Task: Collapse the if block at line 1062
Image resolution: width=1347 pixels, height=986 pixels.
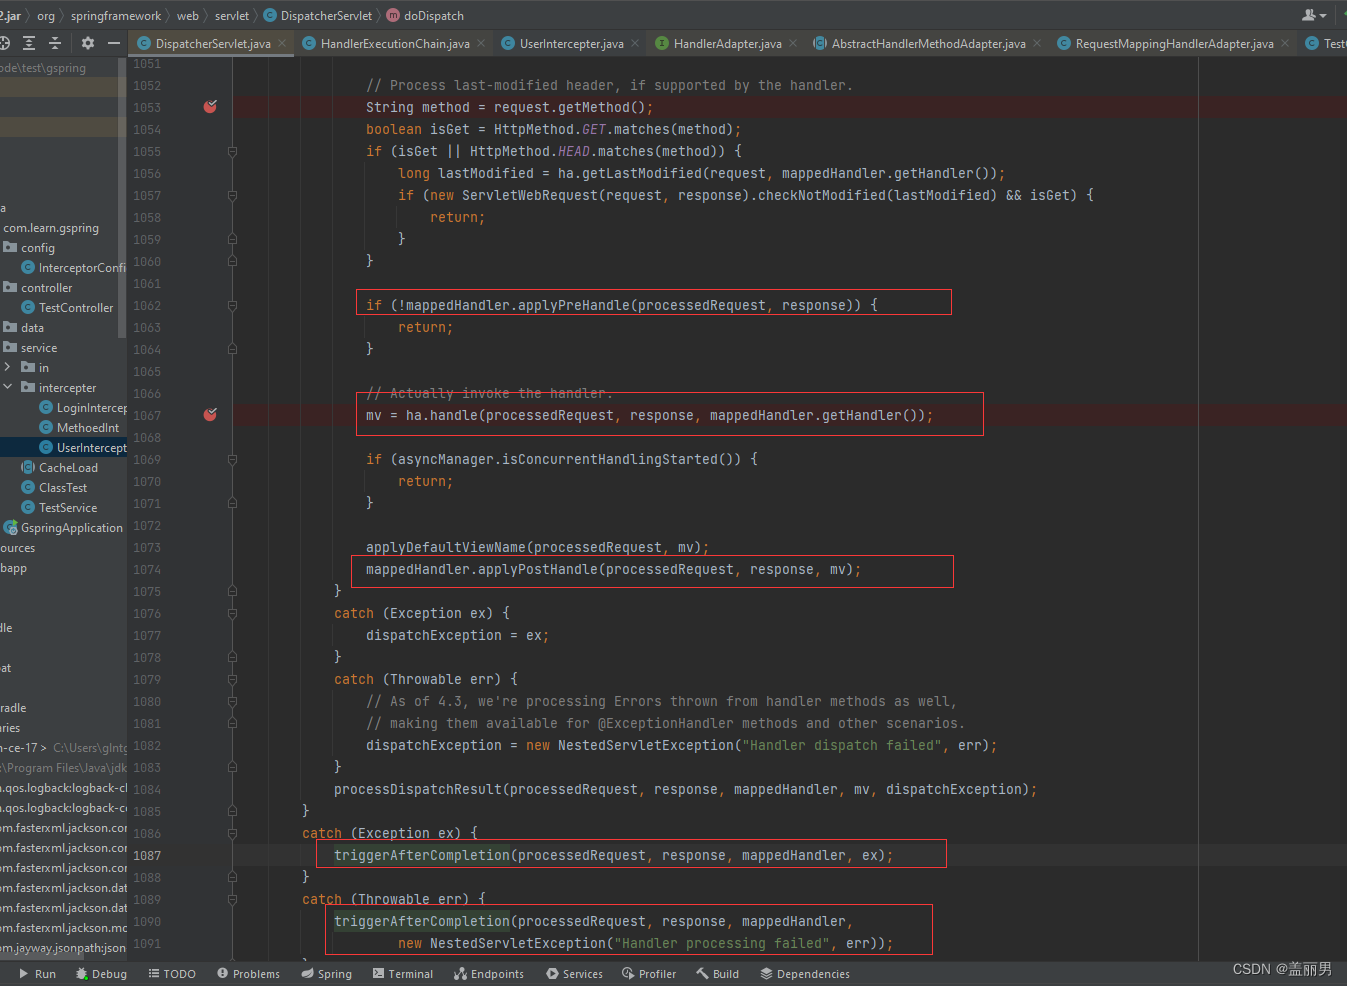Action: [232, 306]
